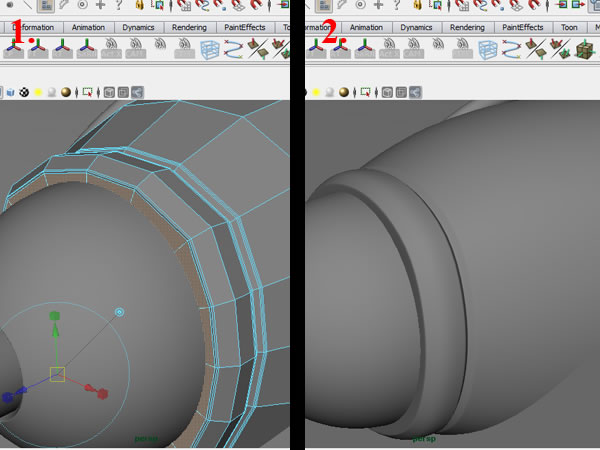The width and height of the screenshot is (600, 450).
Task: Click the blue lattice cage shelf icon in left screenshot
Action: (210, 49)
